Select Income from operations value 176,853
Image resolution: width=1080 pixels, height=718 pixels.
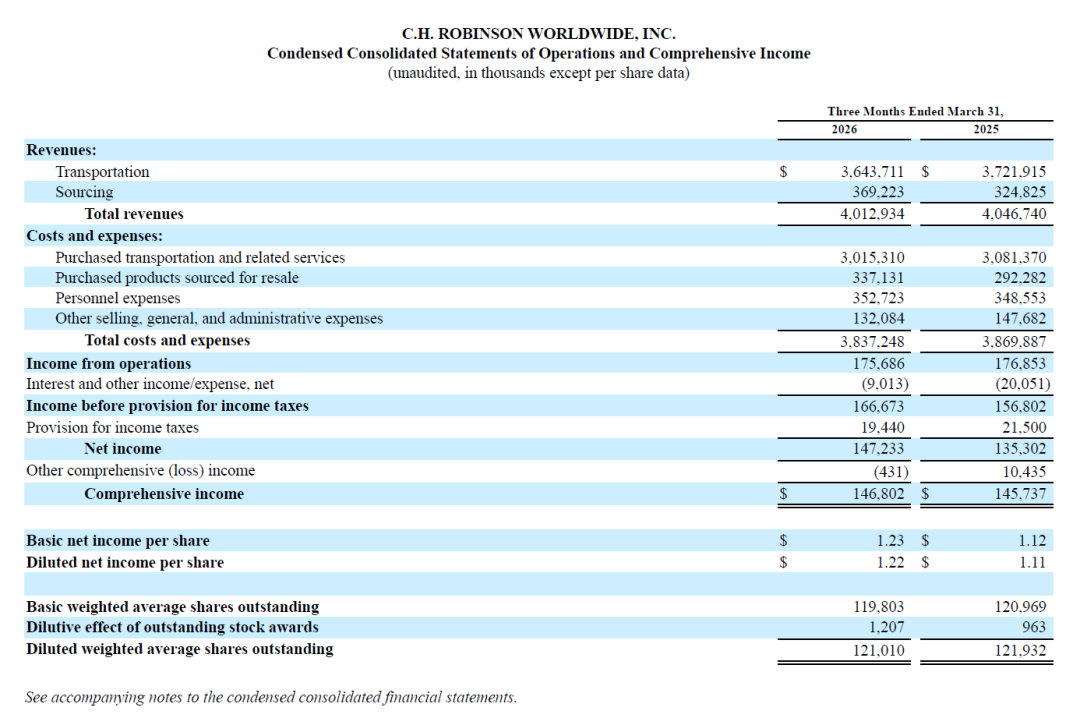click(1020, 363)
